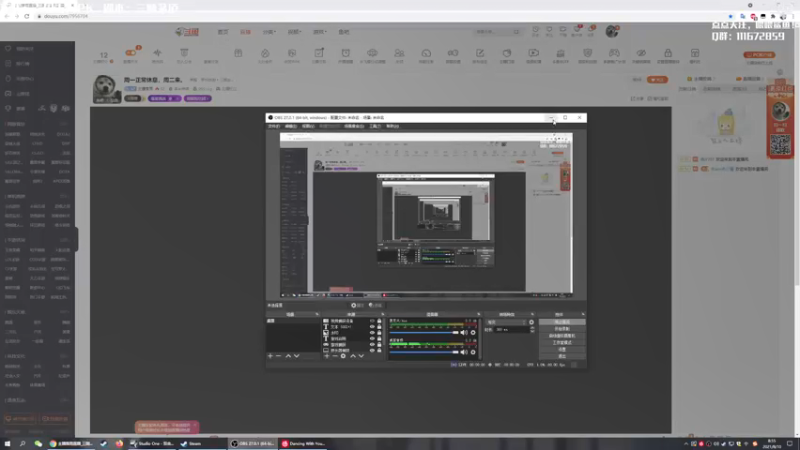Click the Filters button above OBS docks
The width and height of the screenshot is (800, 450).
pos(376,305)
